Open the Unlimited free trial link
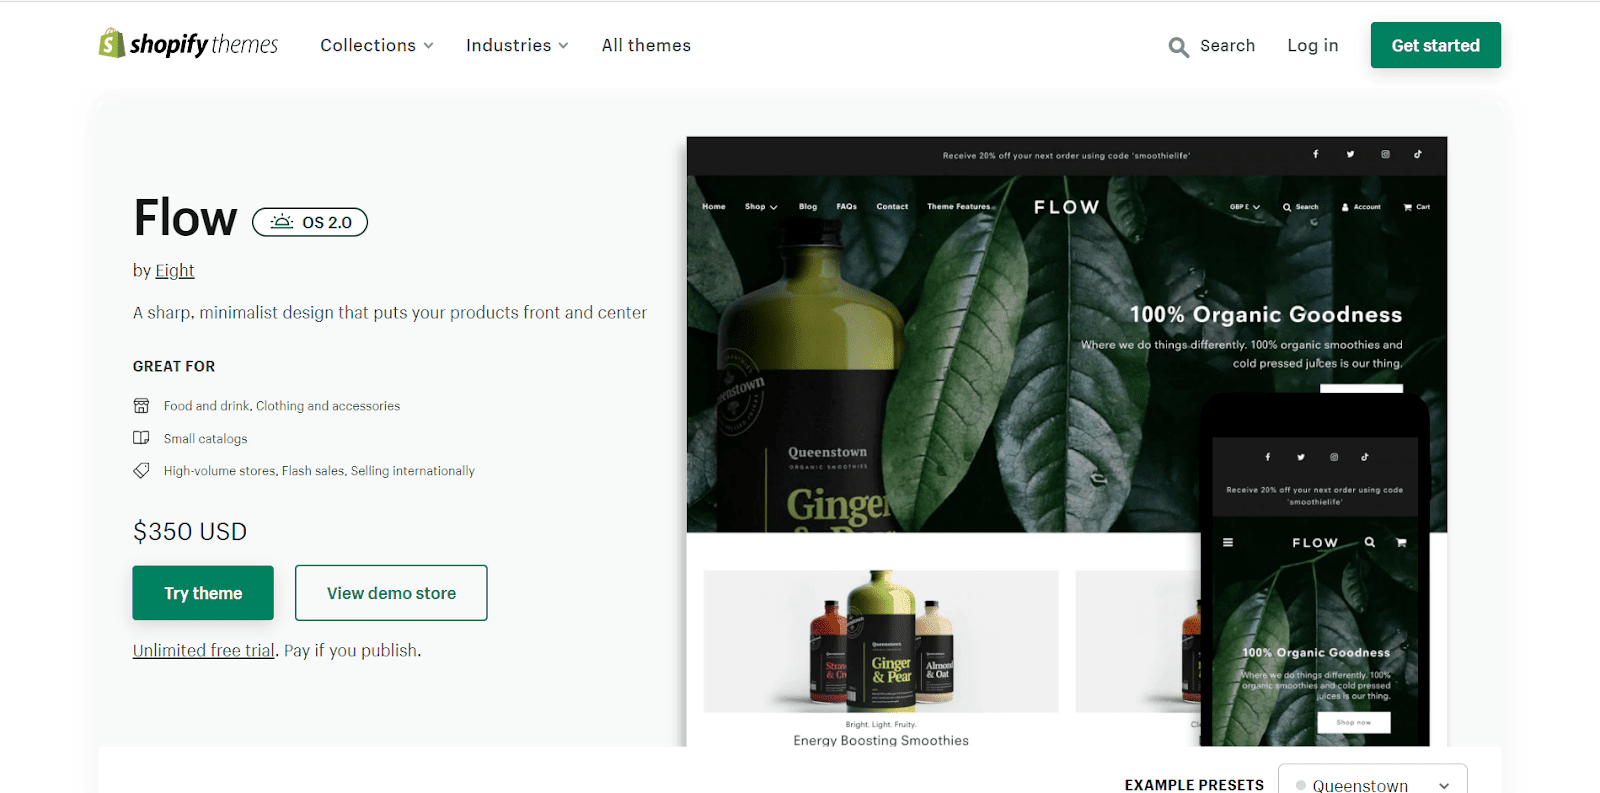This screenshot has height=793, width=1600. tap(204, 650)
